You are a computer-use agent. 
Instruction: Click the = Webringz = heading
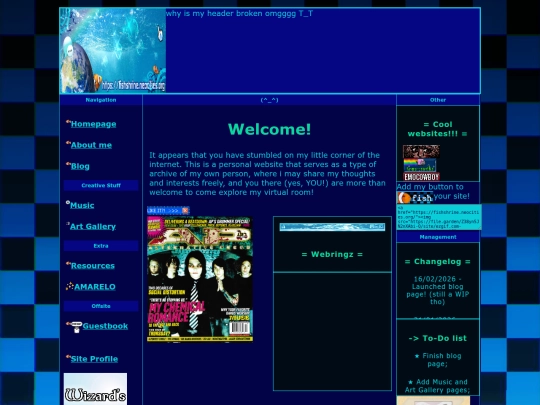click(332, 255)
